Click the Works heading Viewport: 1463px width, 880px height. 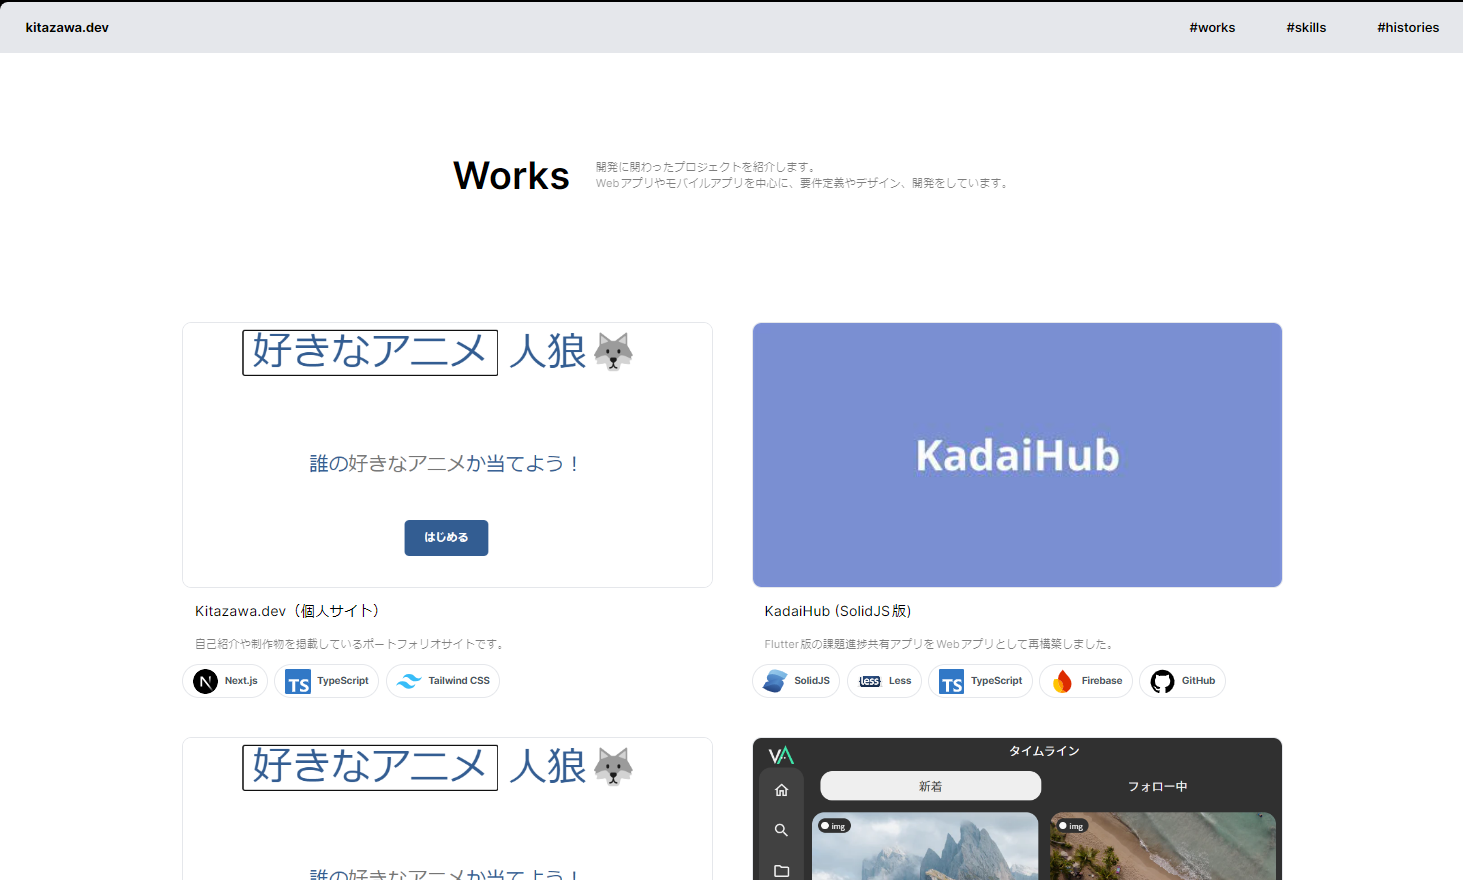[511, 176]
